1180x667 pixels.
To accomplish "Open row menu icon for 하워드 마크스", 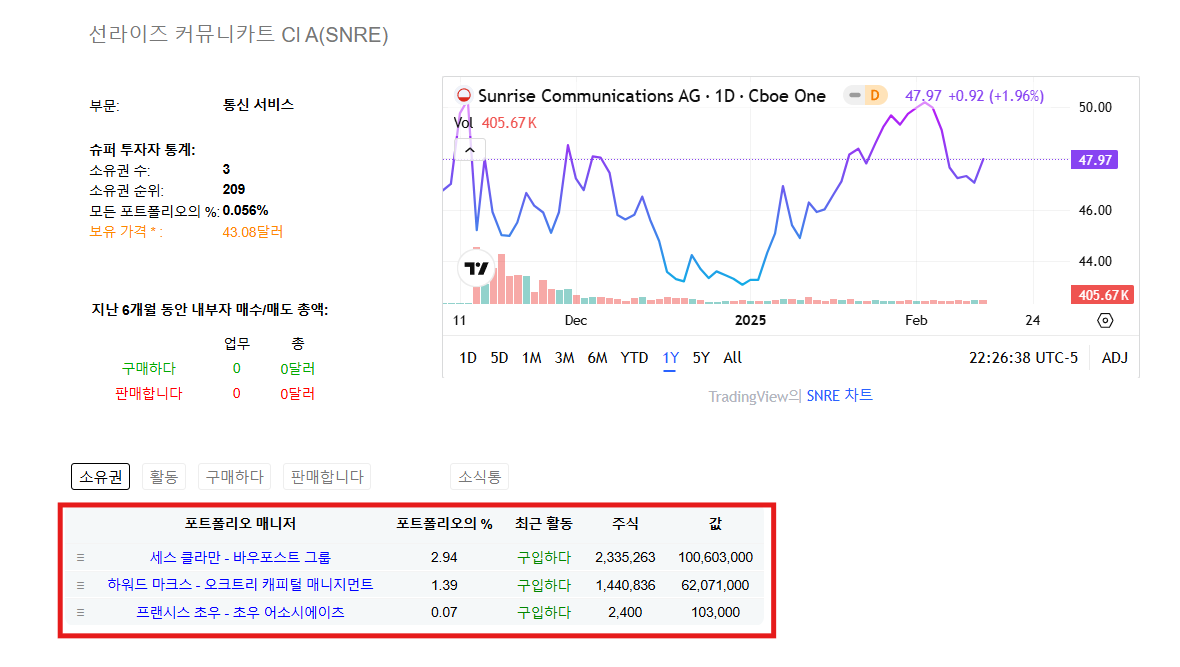I will coord(81,585).
